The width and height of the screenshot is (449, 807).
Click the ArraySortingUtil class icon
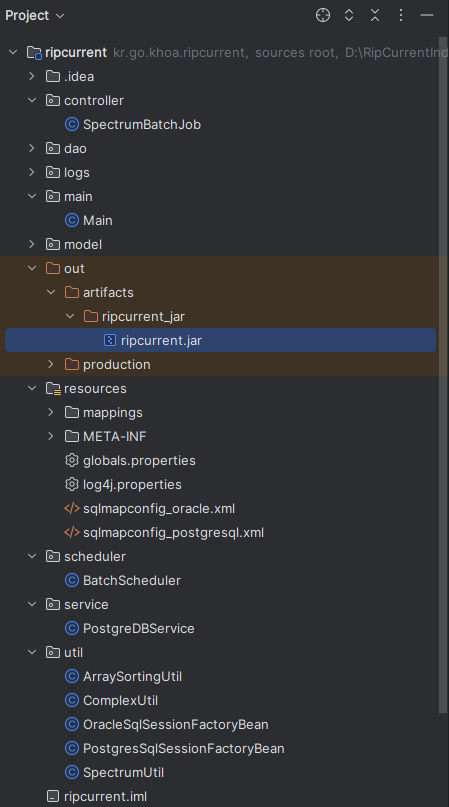(x=72, y=677)
